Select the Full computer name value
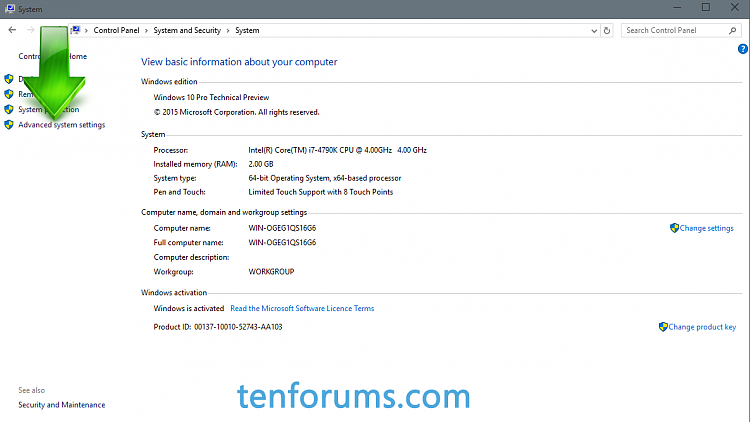Image resolution: width=750 pixels, height=422 pixels. pyautogui.click(x=282, y=243)
